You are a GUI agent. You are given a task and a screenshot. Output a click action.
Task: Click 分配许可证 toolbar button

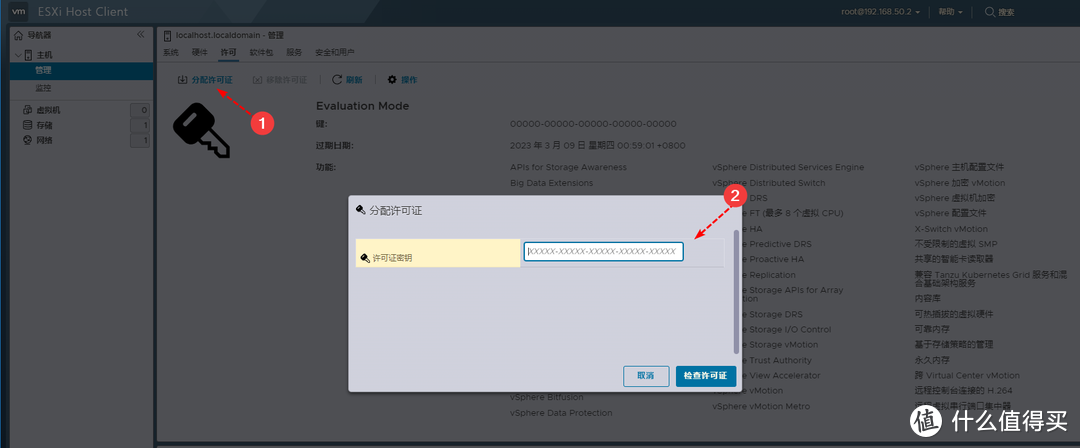205,80
